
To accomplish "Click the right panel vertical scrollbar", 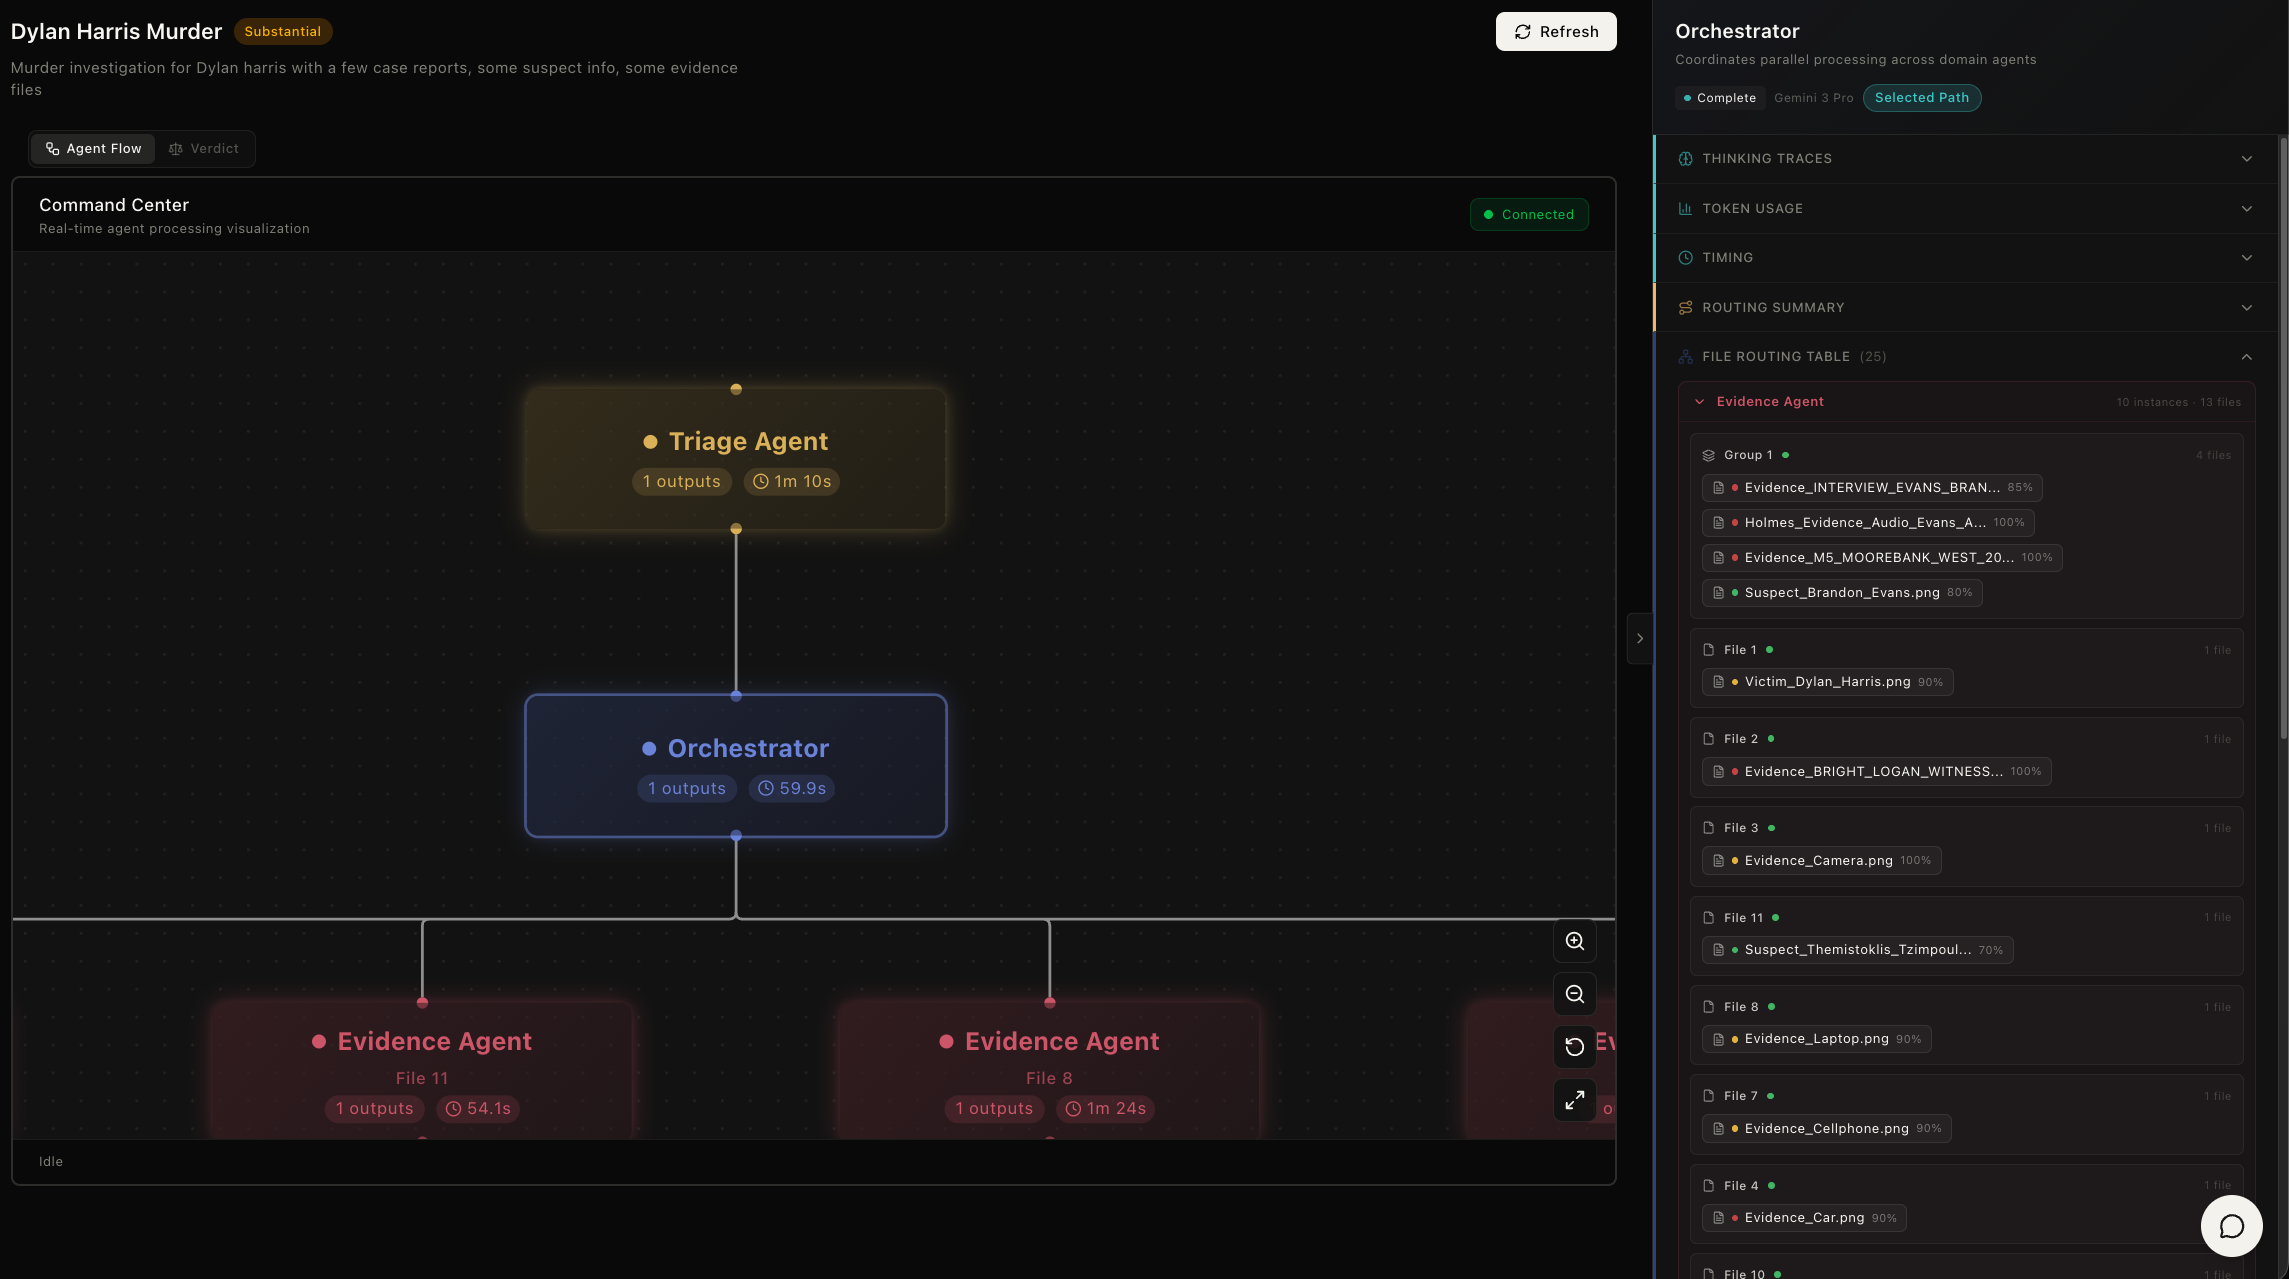I will [2283, 440].
